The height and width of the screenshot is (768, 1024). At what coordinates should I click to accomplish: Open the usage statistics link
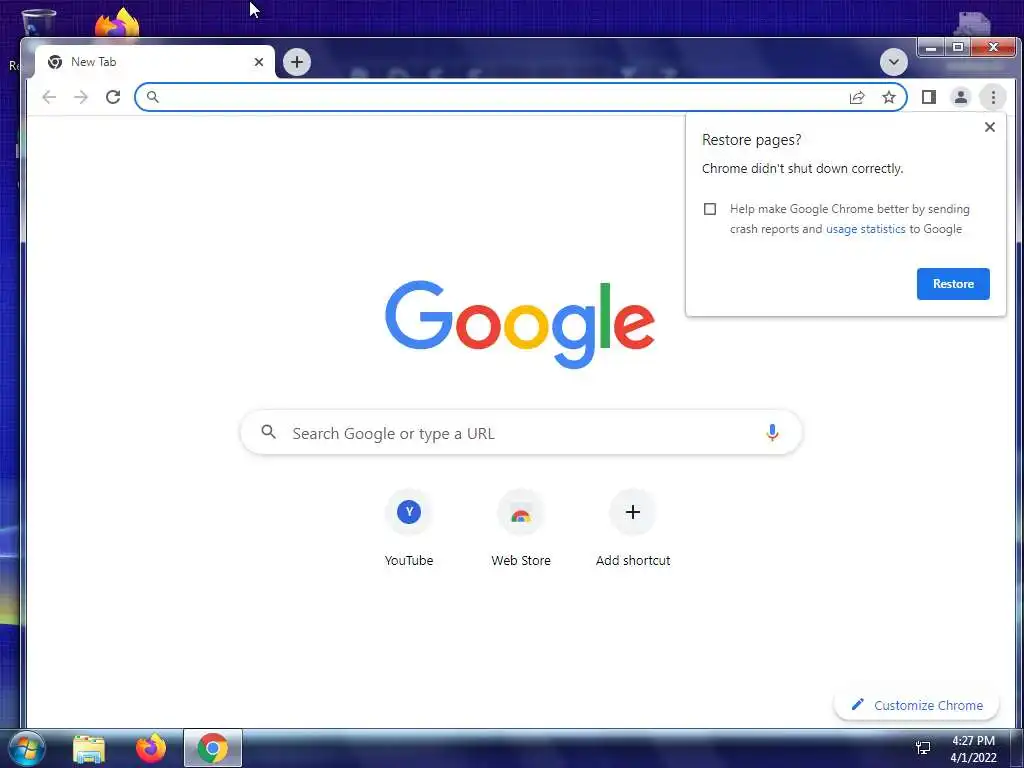865,229
